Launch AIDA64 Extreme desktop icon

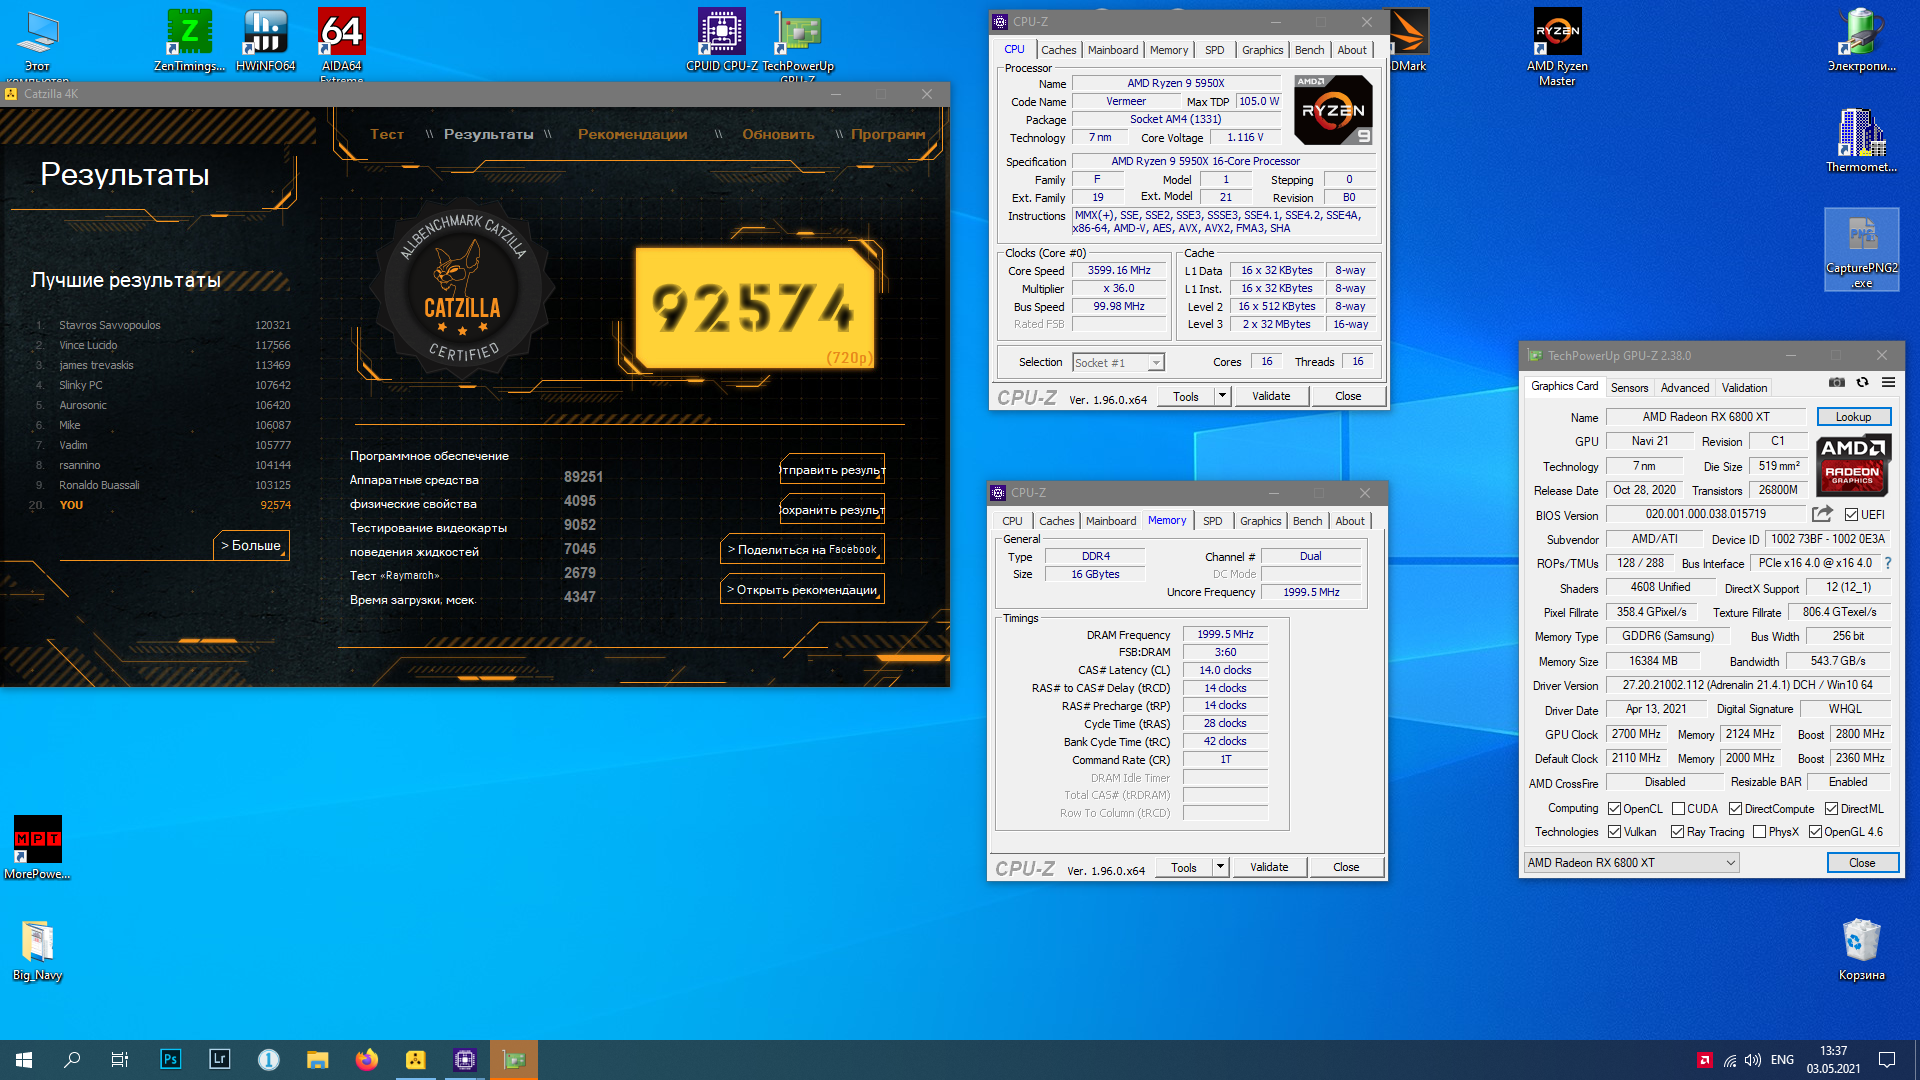point(341,42)
